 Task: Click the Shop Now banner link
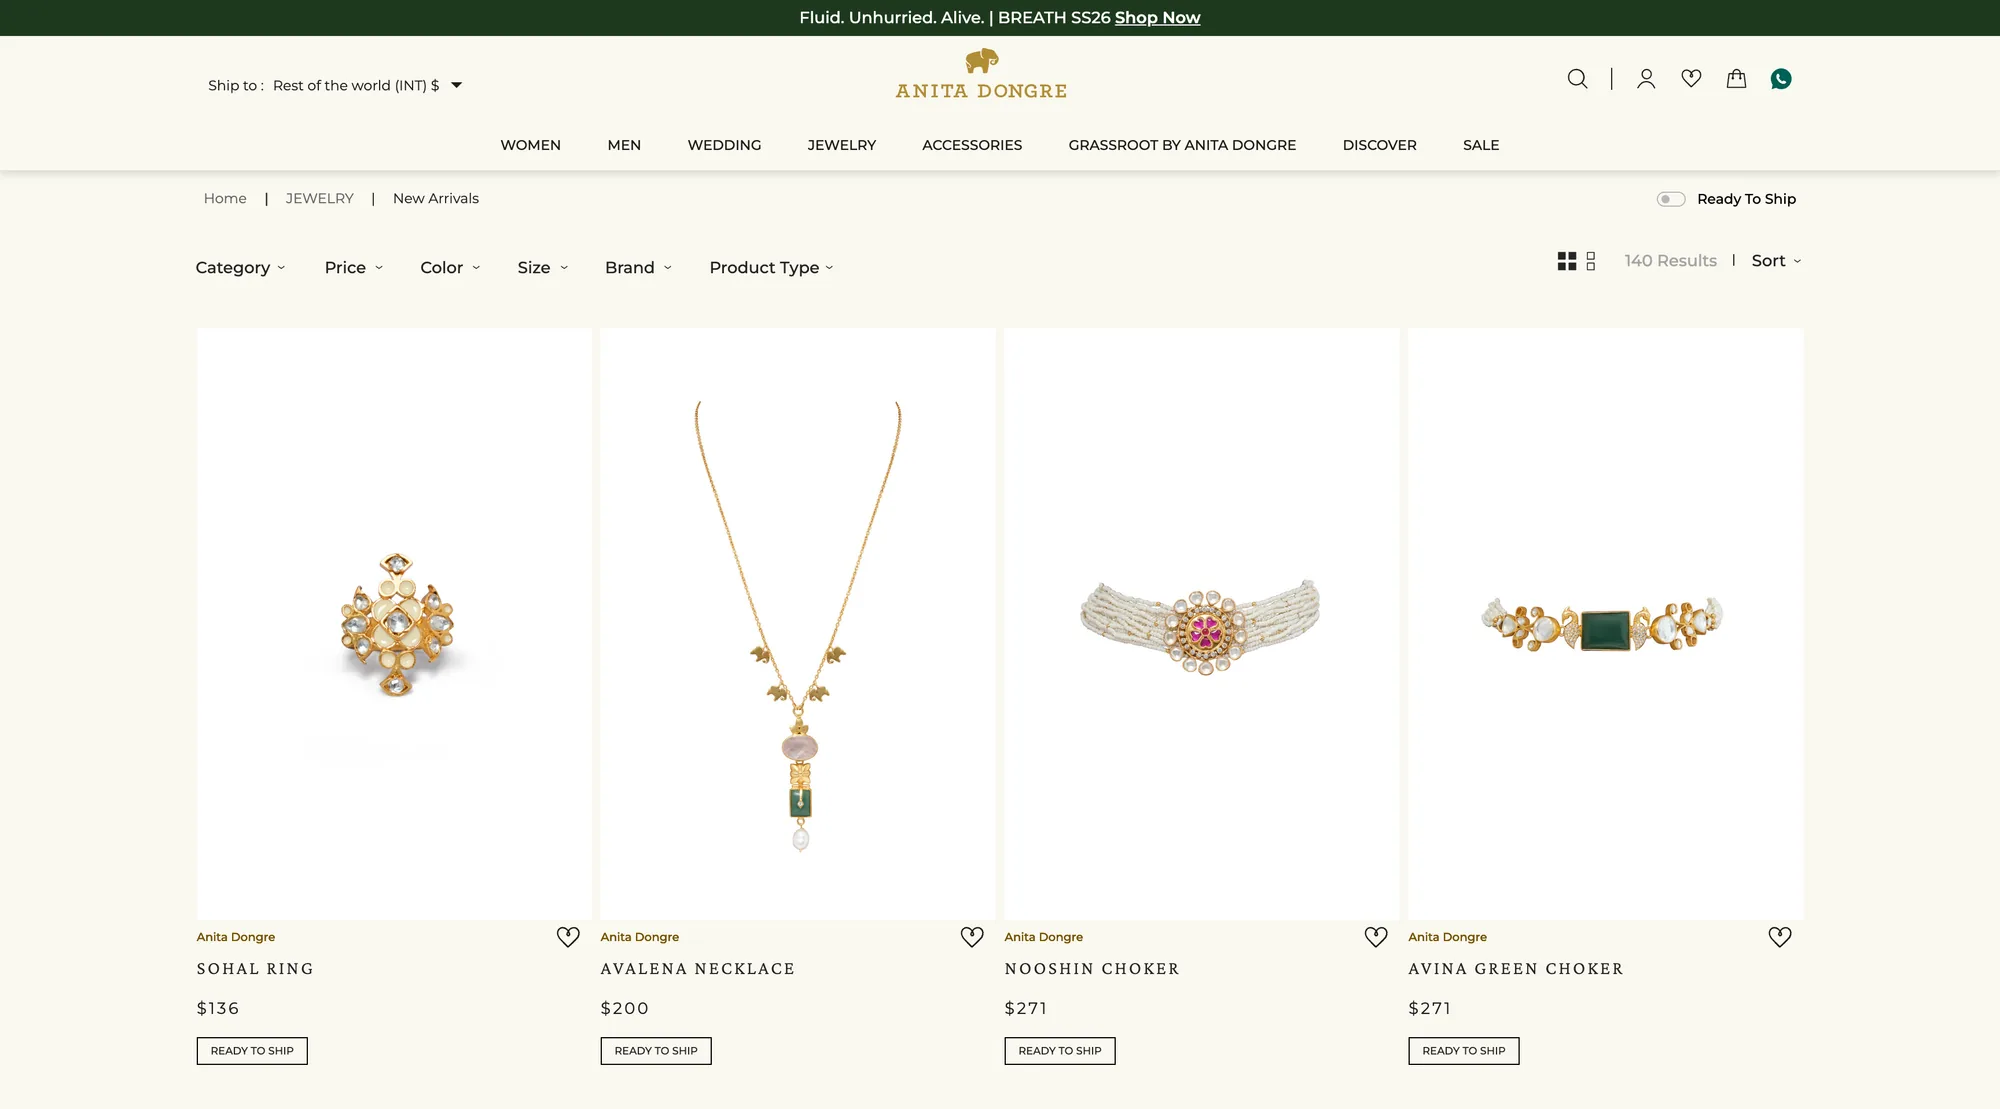click(x=1157, y=18)
